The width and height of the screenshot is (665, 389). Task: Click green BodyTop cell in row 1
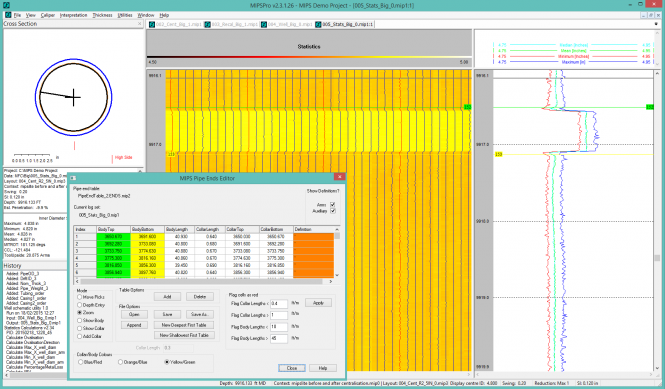tap(113, 237)
